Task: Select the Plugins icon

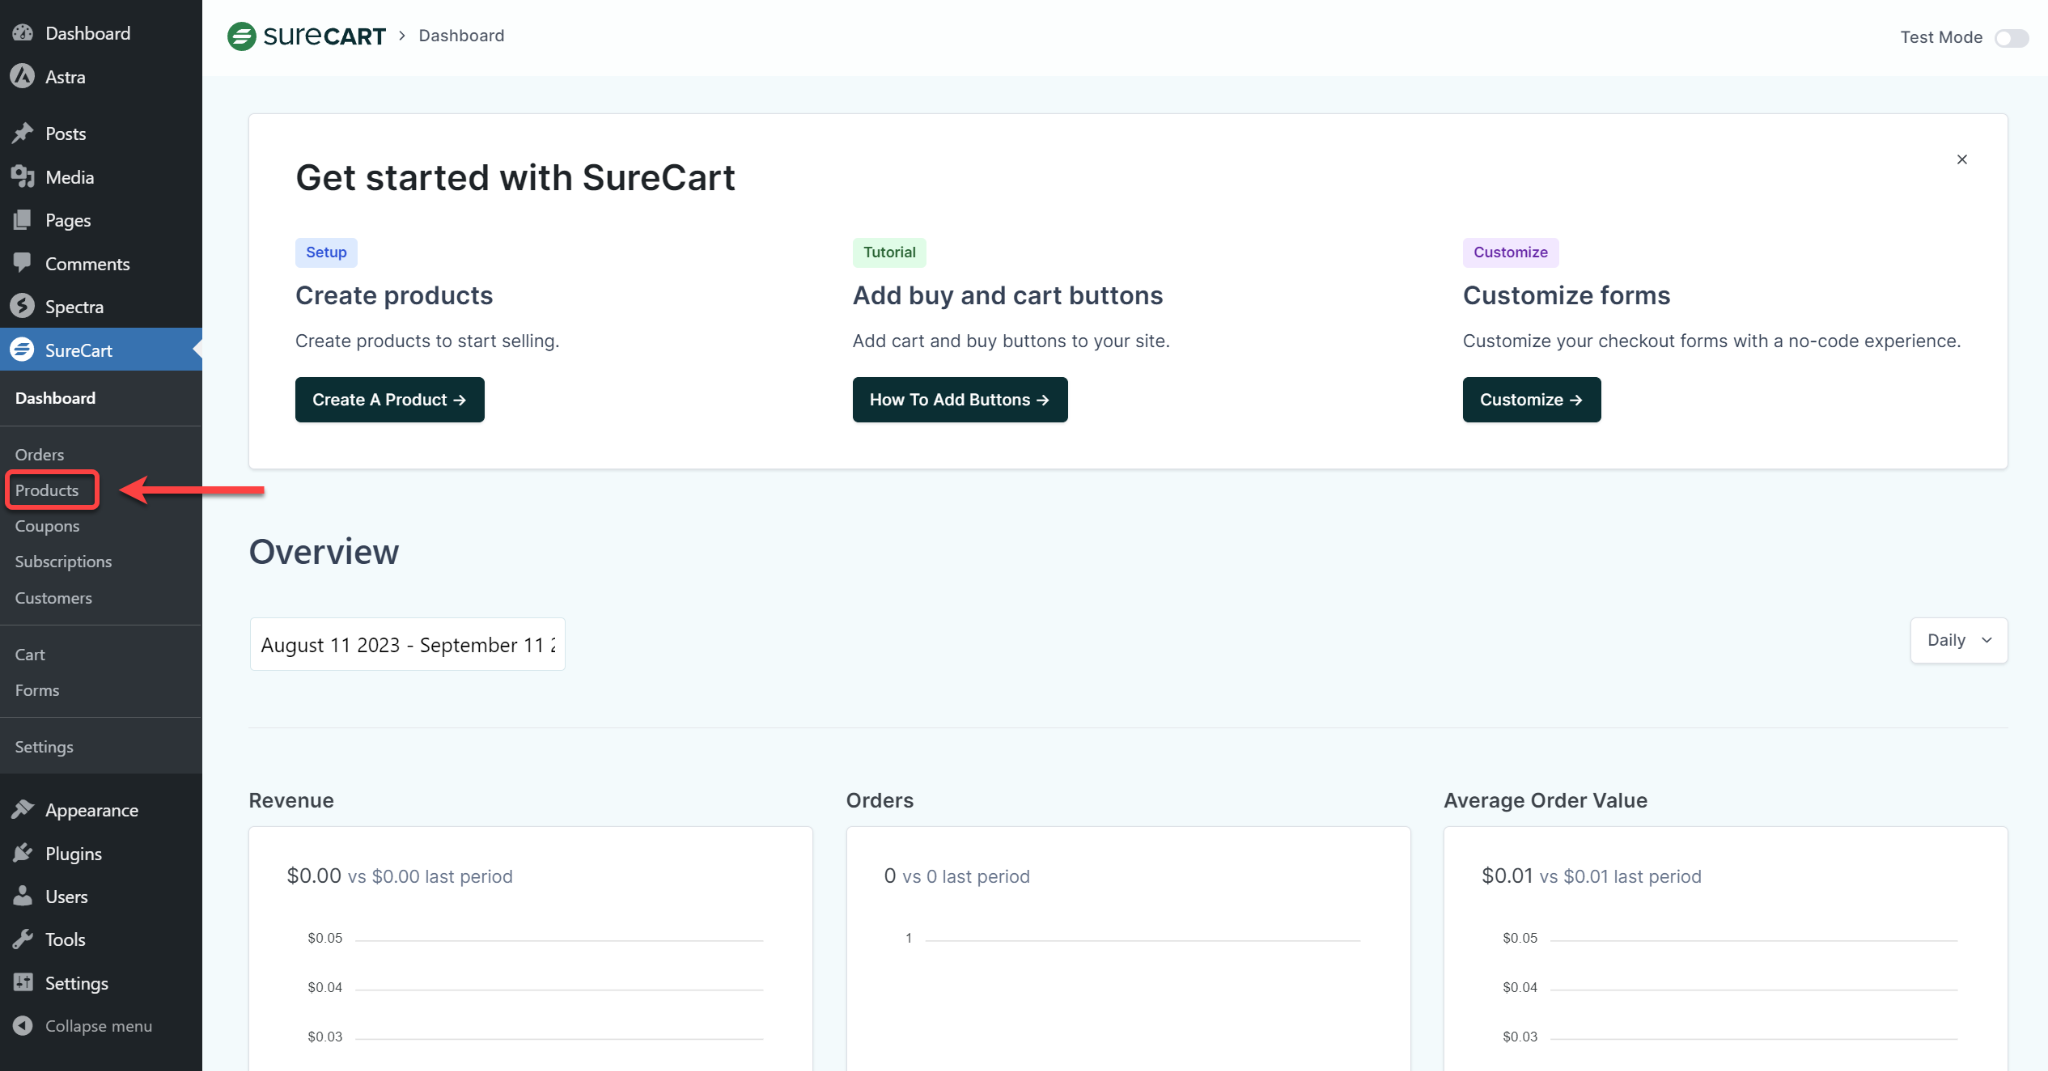Action: click(x=24, y=853)
